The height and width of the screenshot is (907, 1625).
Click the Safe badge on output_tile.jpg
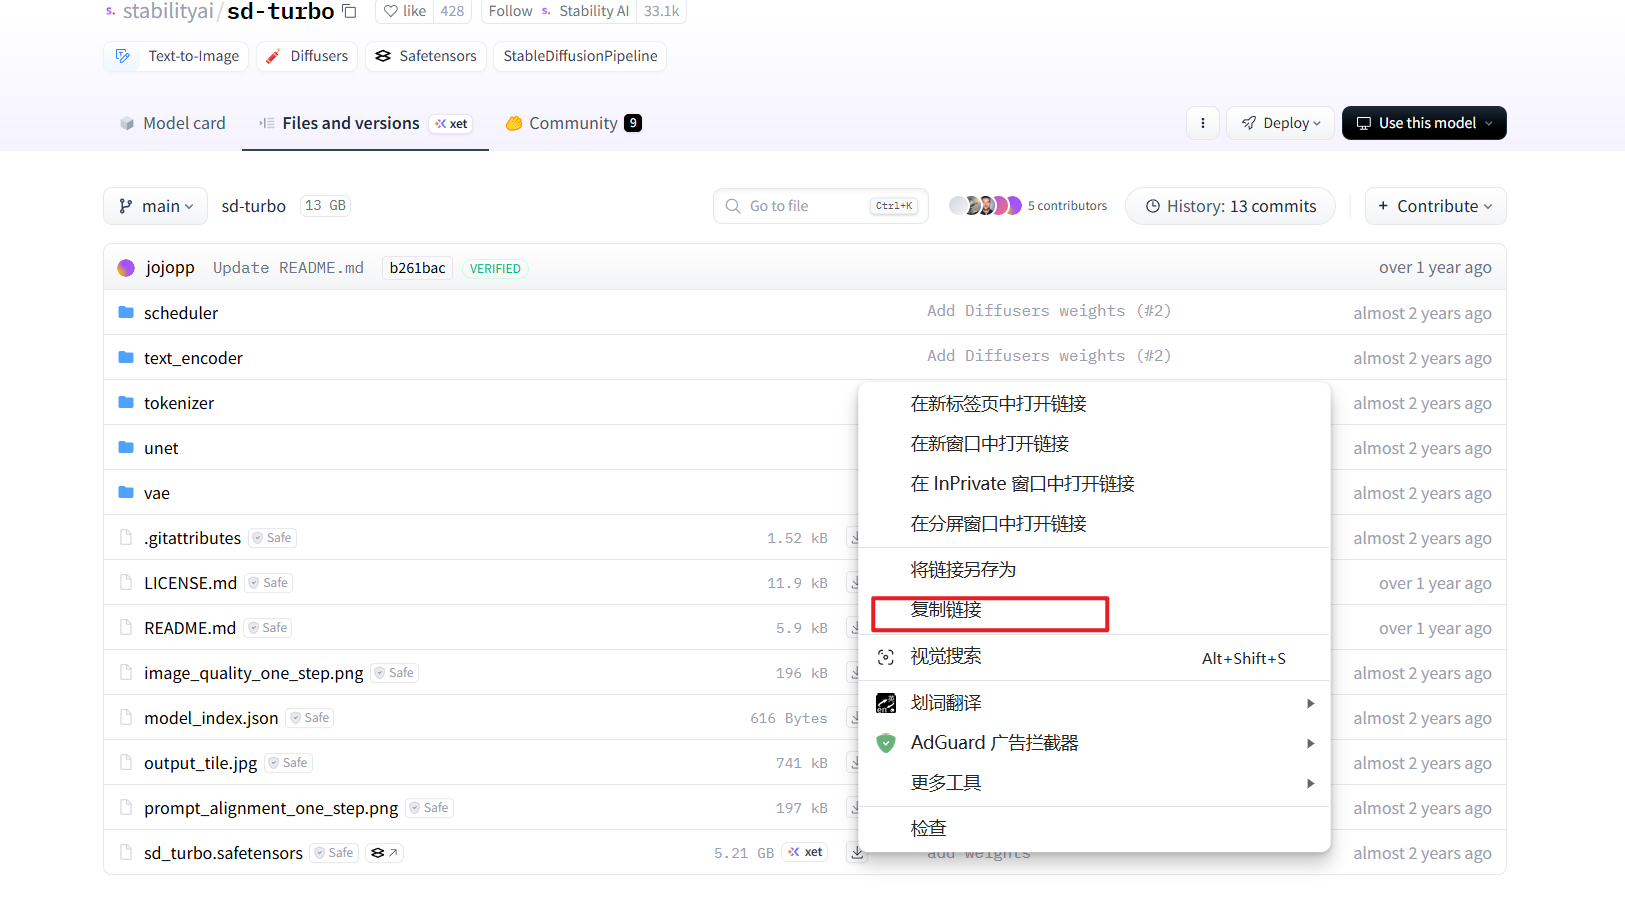[x=288, y=763]
